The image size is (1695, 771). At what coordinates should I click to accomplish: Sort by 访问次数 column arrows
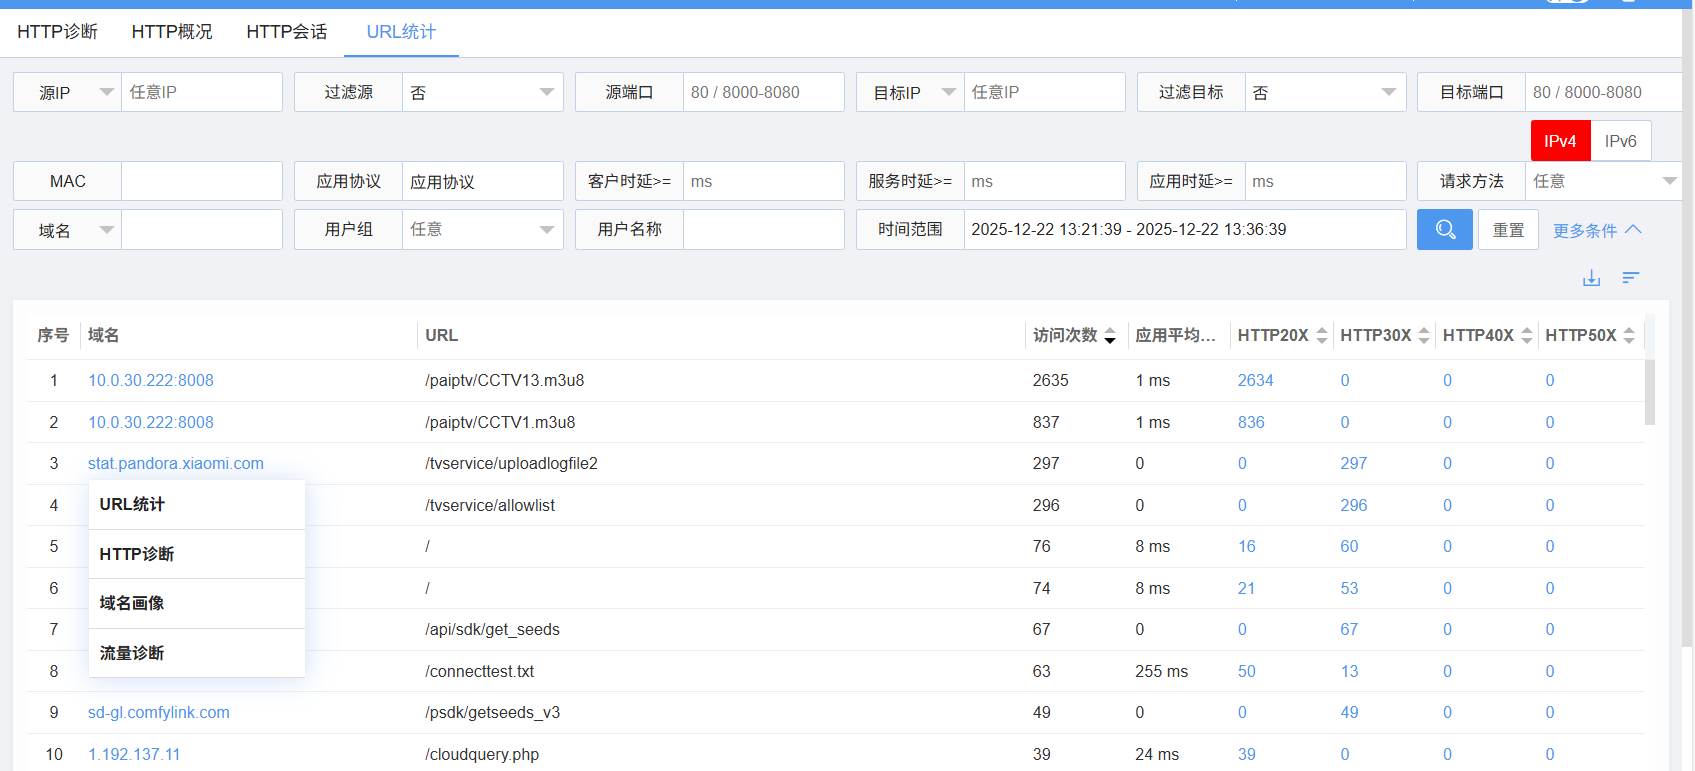click(1110, 336)
